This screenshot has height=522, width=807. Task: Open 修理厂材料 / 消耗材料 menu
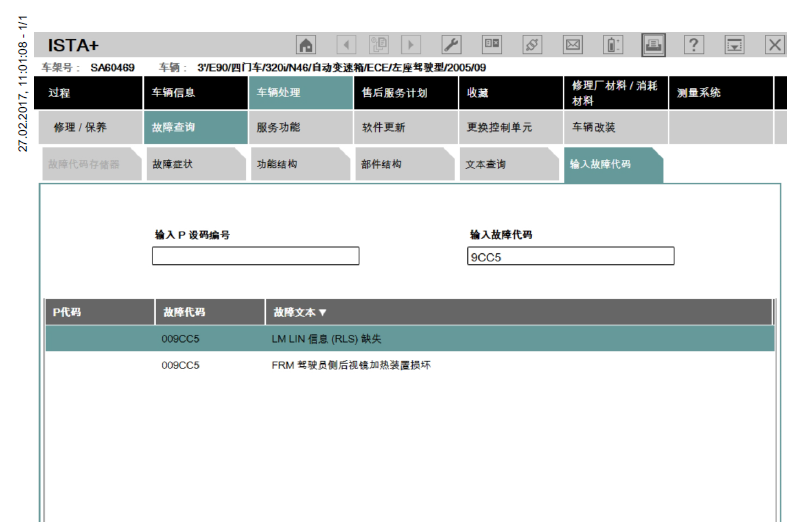(616, 93)
